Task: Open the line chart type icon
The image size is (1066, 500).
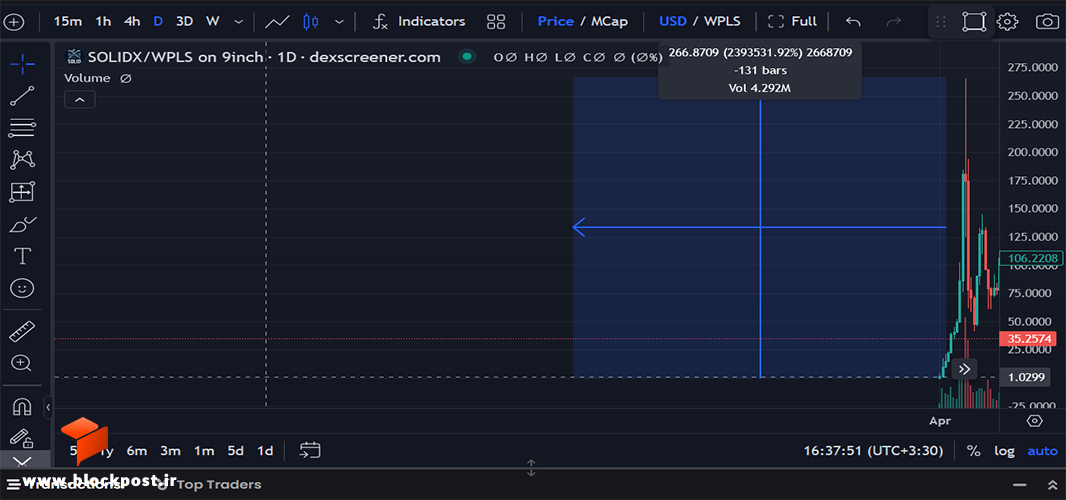Action: coord(277,22)
